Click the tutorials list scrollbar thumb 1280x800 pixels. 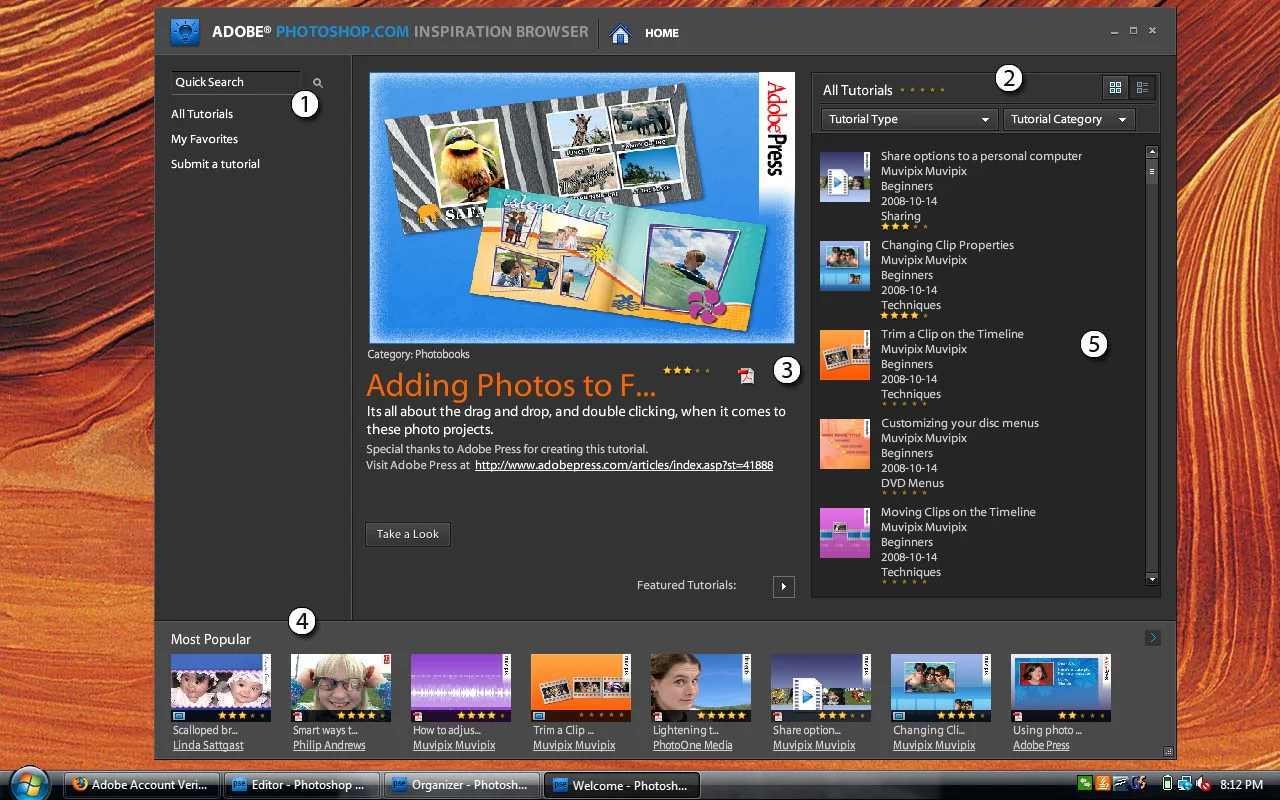coord(1152,172)
